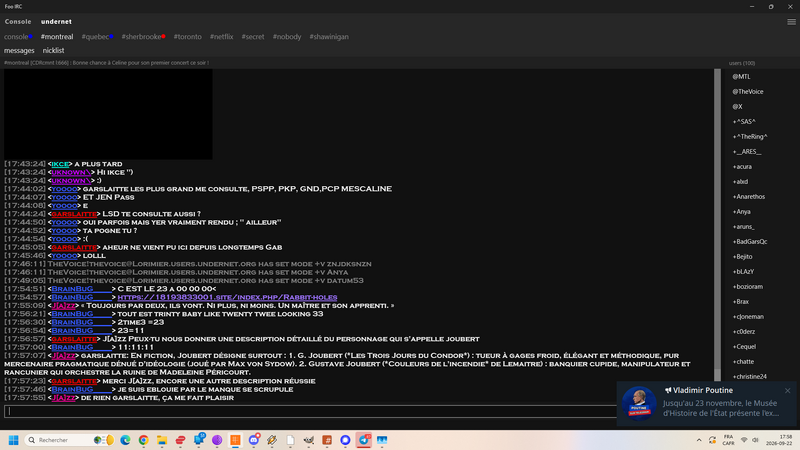800x450 pixels.
Task: Launch Google Chrome from the taskbar
Action: tap(143, 440)
